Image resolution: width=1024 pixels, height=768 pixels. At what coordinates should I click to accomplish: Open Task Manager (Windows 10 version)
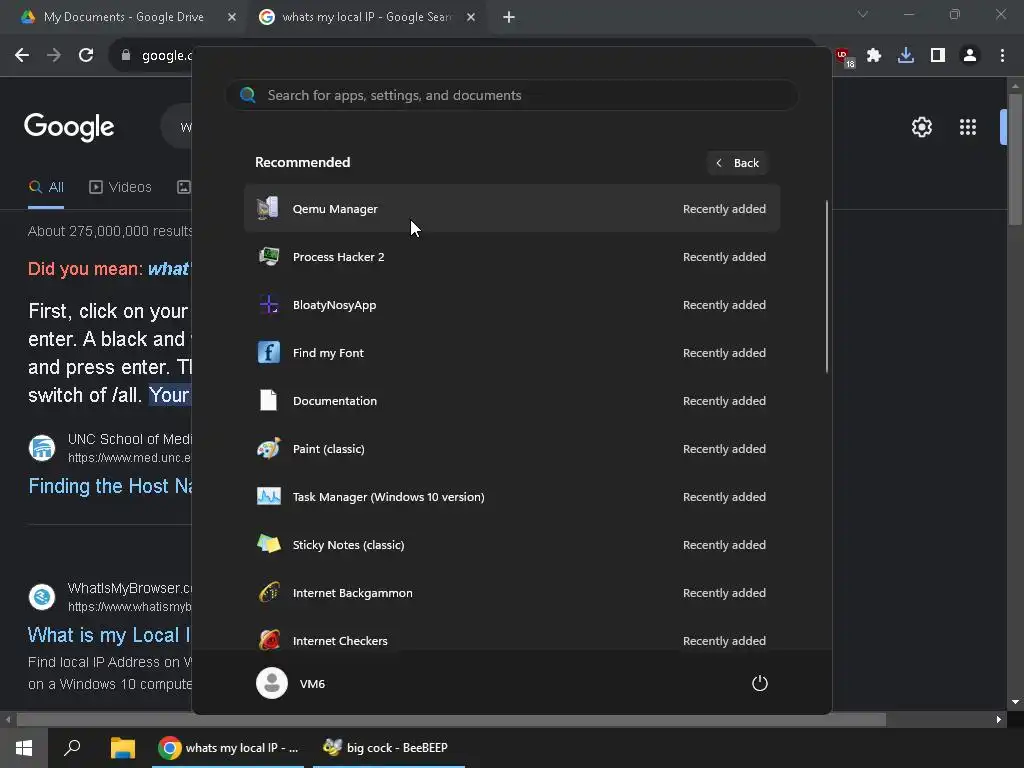512,497
